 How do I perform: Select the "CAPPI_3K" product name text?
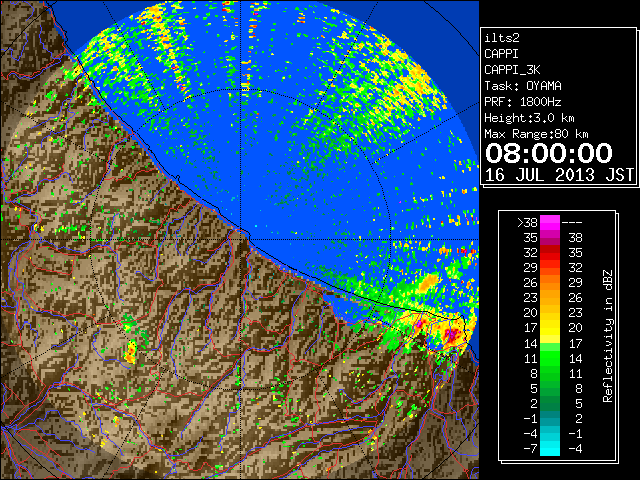(512, 70)
